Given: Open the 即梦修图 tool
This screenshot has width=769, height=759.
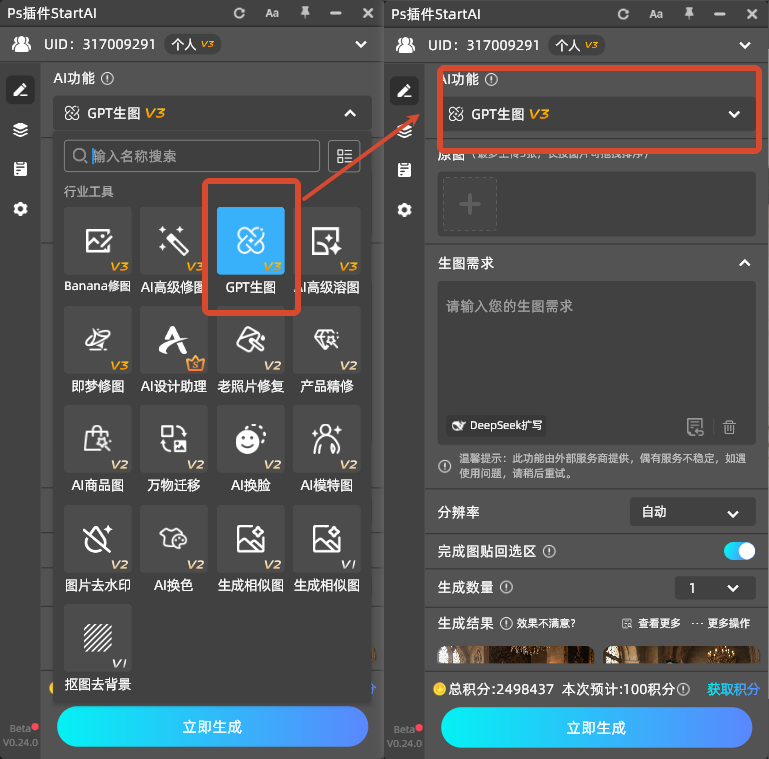Looking at the screenshot, I should 98,340.
